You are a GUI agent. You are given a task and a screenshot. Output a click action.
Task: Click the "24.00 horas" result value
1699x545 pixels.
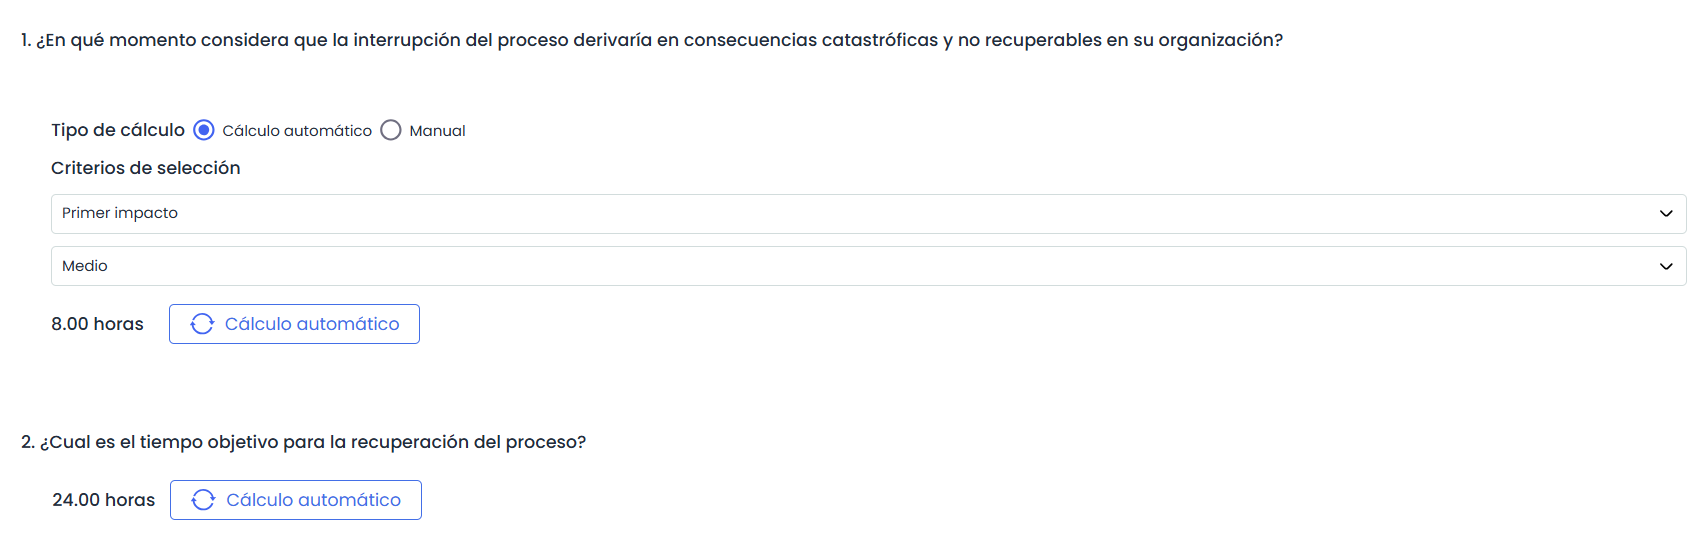(x=103, y=500)
